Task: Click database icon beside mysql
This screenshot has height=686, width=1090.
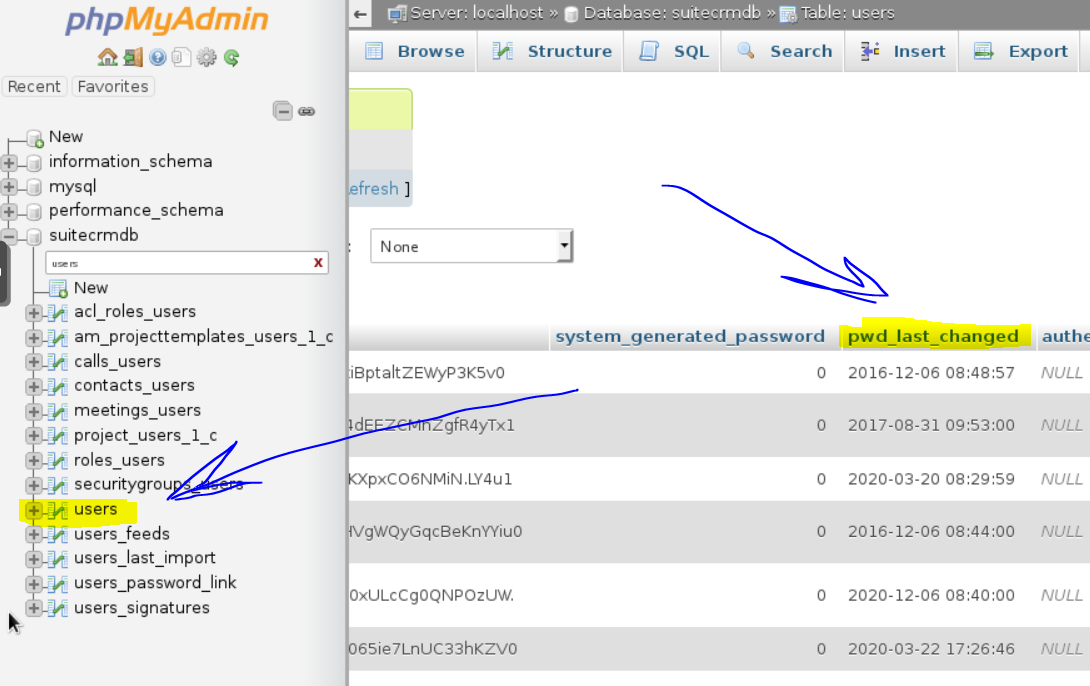Action: click(x=33, y=187)
